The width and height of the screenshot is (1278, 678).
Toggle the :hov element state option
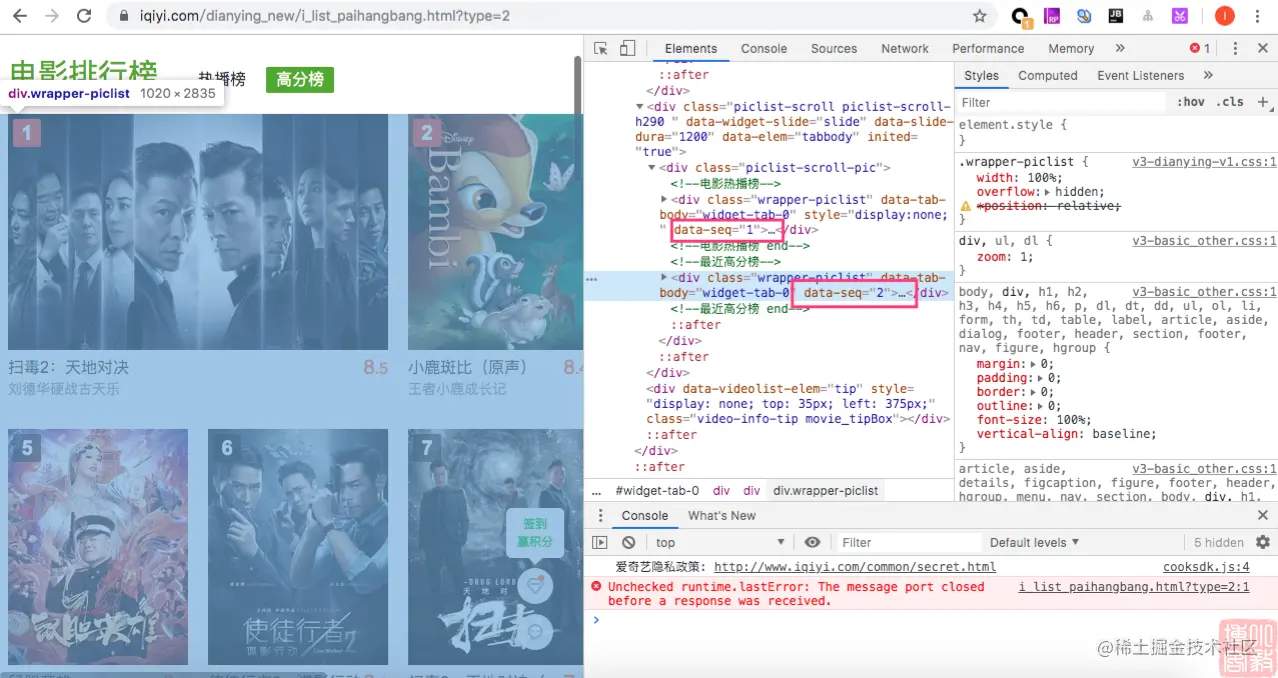(1191, 102)
